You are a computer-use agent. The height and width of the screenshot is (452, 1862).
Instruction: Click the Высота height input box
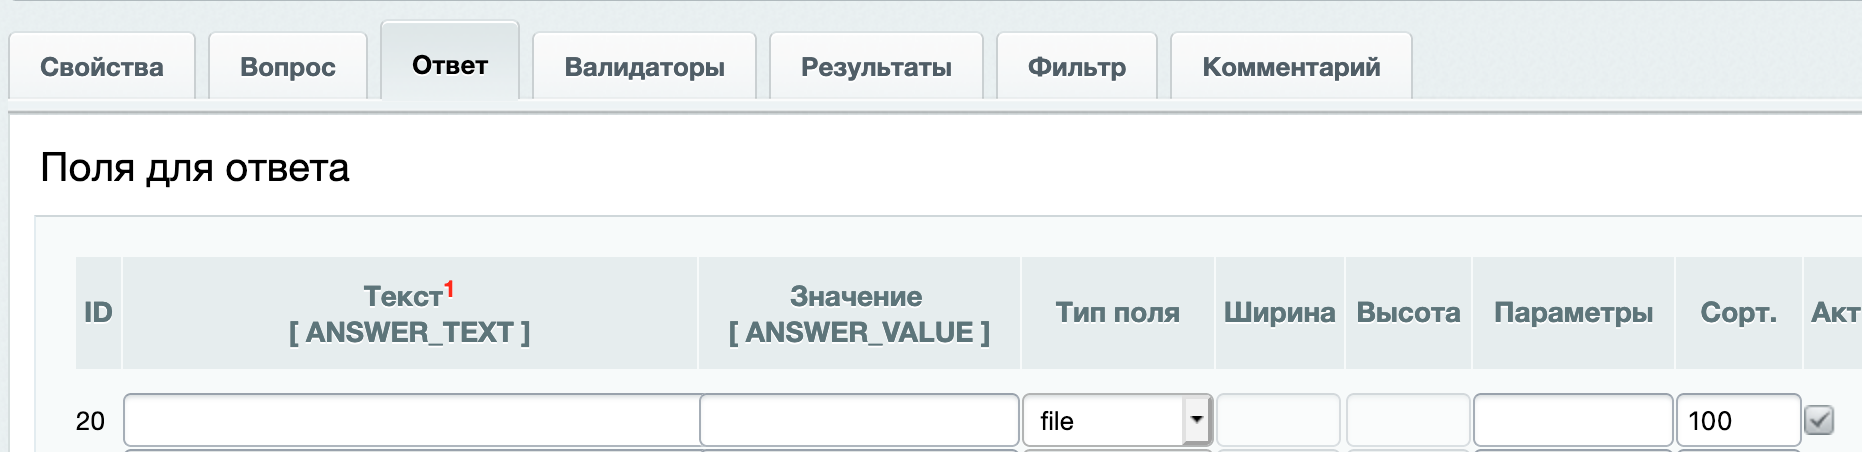pos(1408,420)
